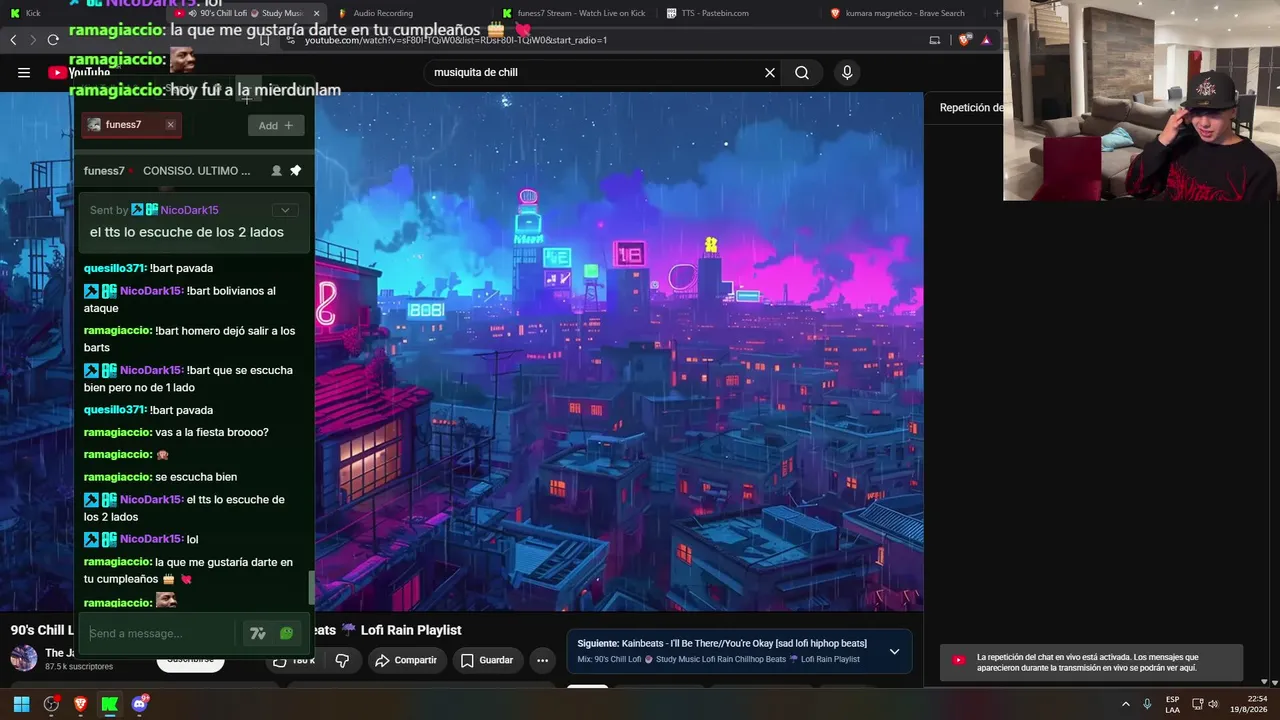This screenshot has height=720, width=1280.
Task: Open the viewer list person icon
Action: click(x=276, y=171)
